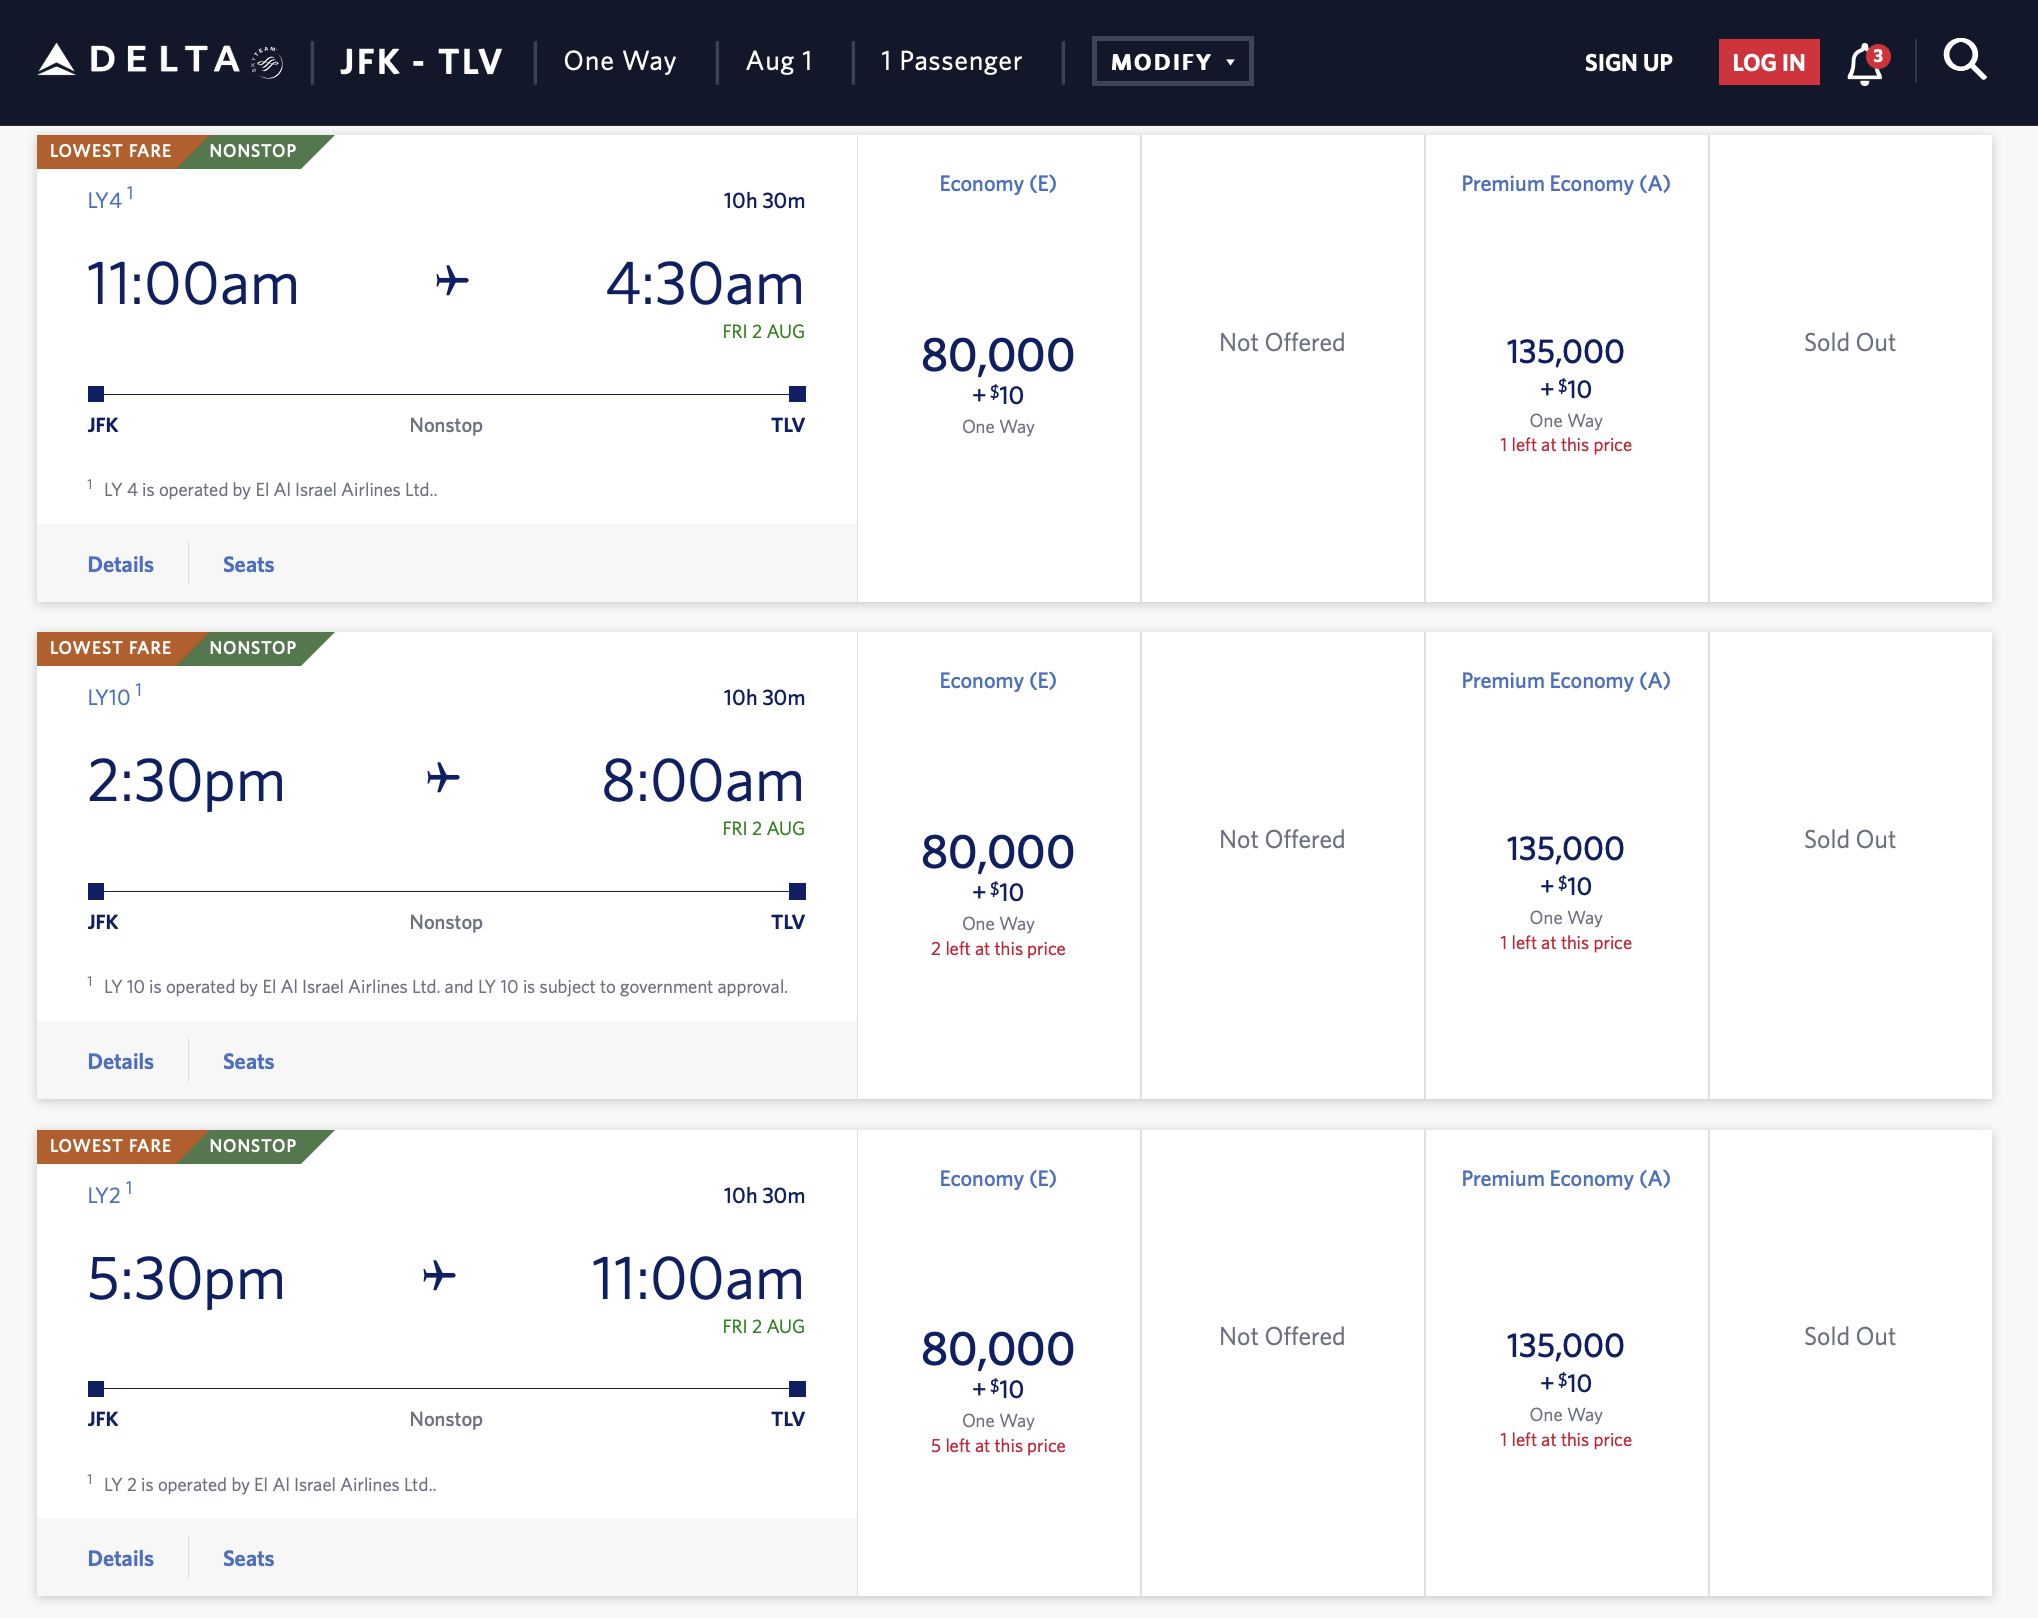This screenshot has height=1618, width=2038.
Task: Click the SIGN UP link
Action: click(1628, 62)
